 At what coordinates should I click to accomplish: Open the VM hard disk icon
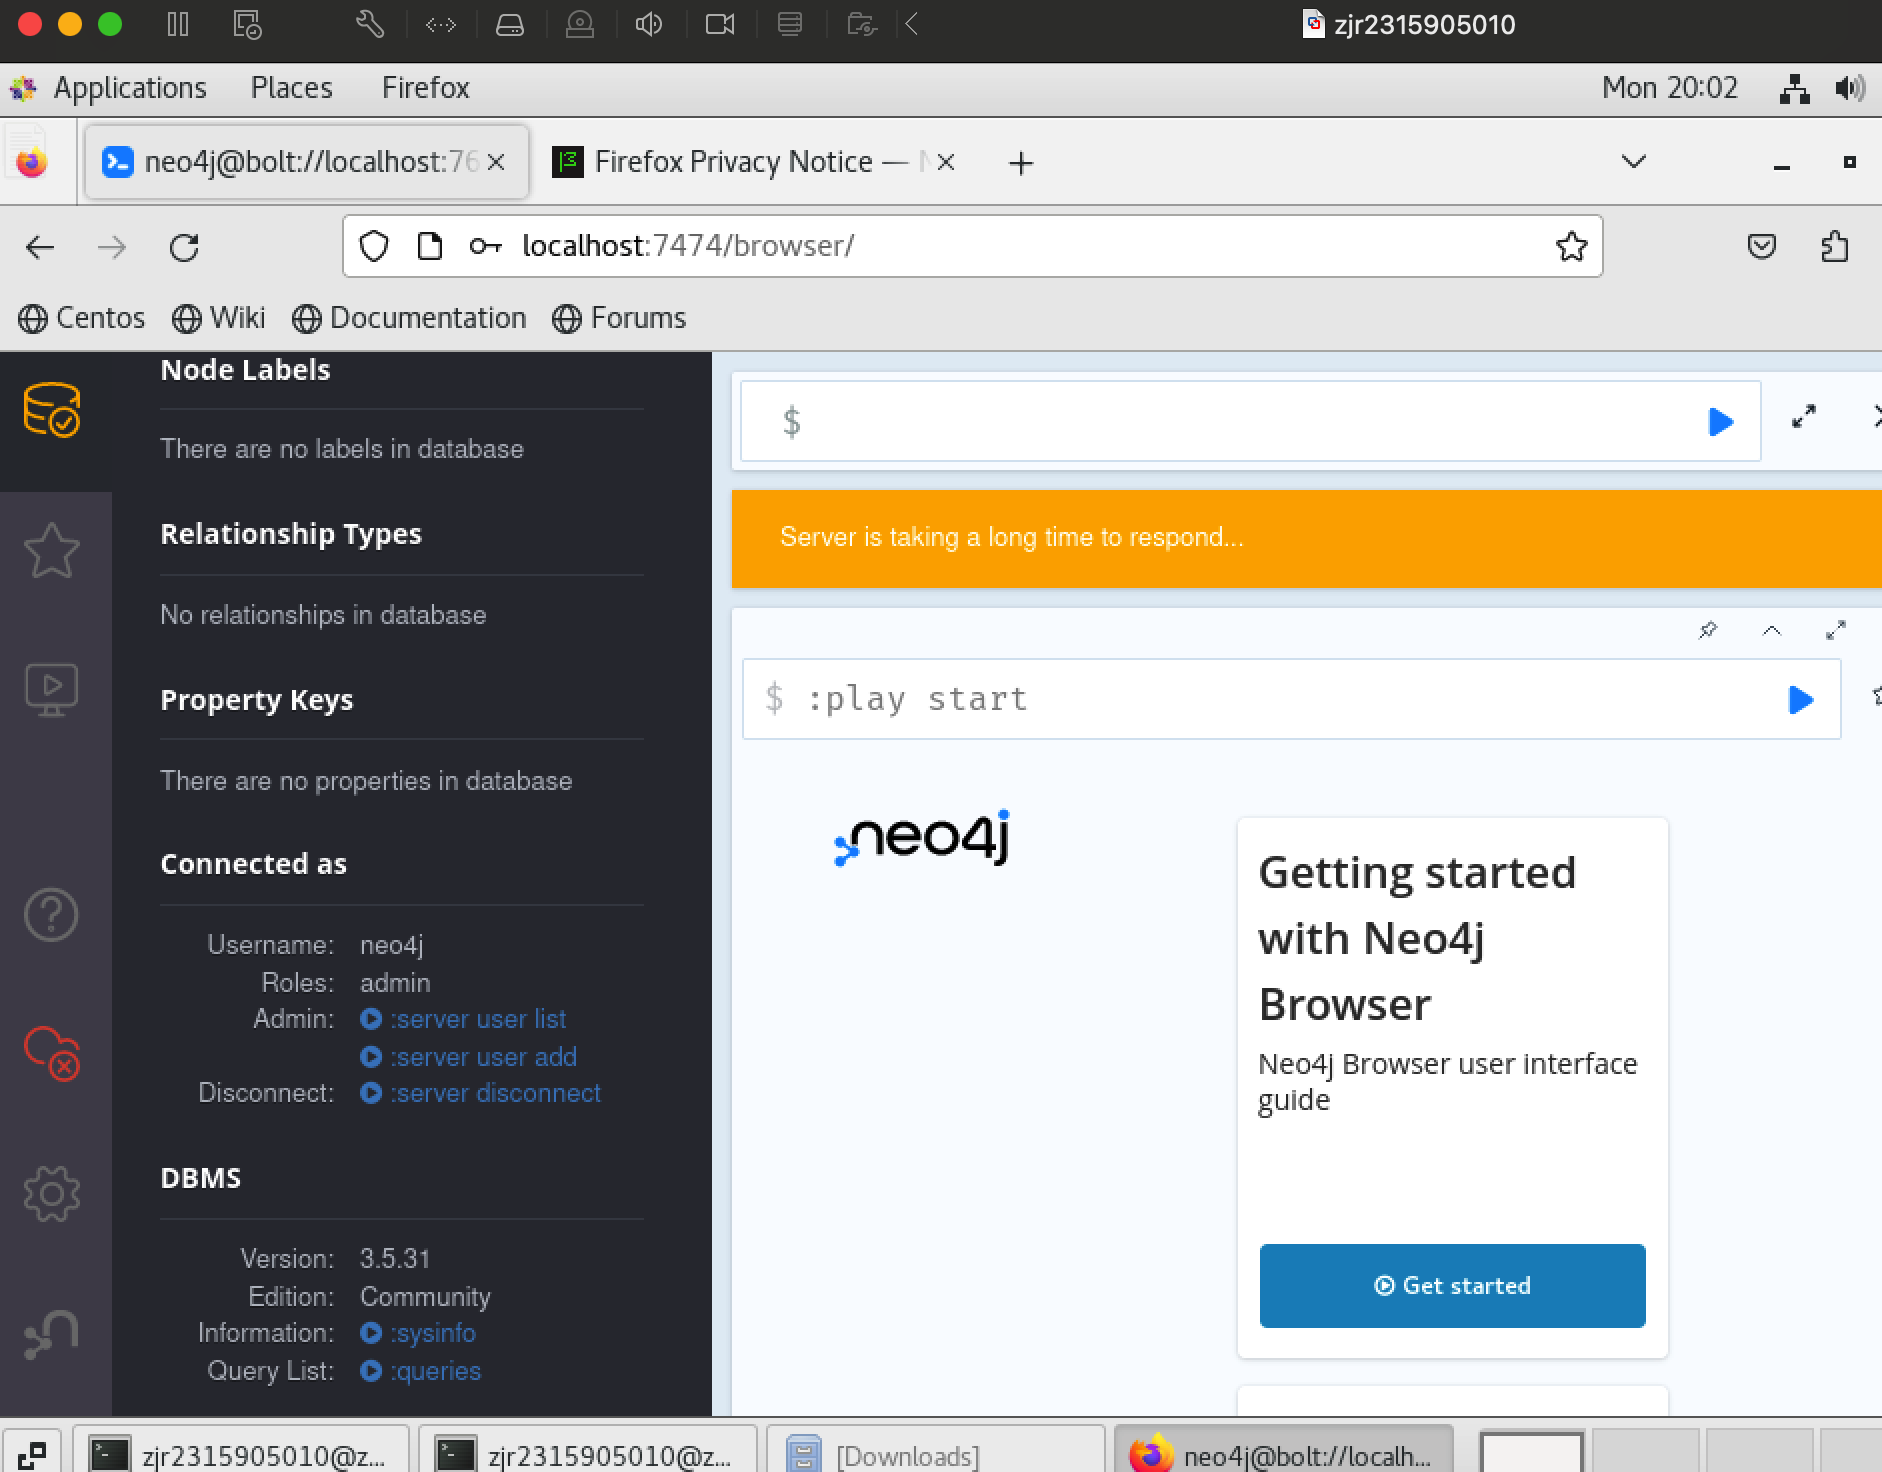[x=510, y=24]
